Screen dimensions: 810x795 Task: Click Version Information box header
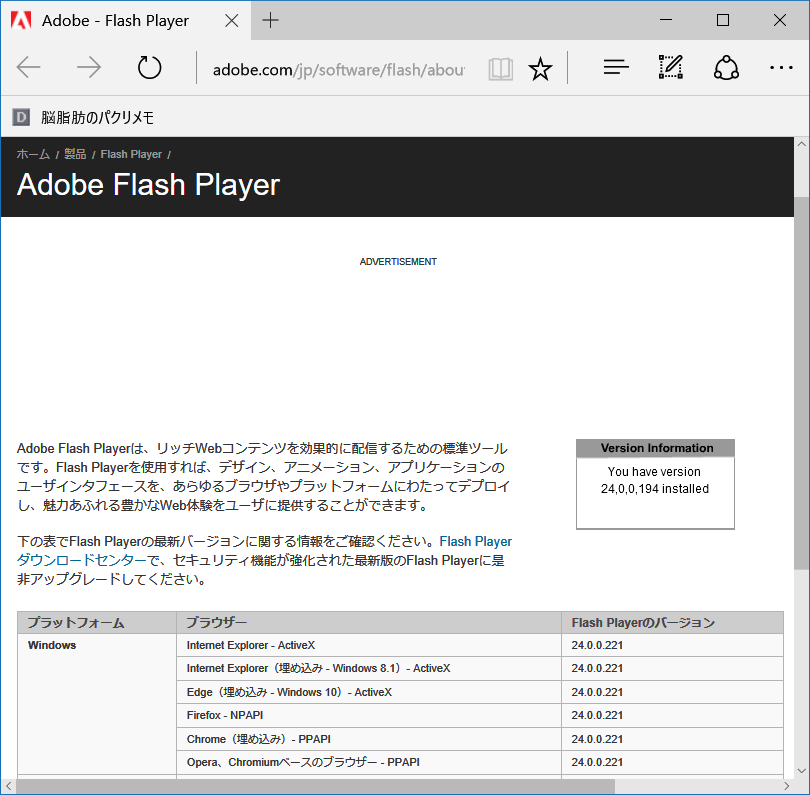[655, 448]
